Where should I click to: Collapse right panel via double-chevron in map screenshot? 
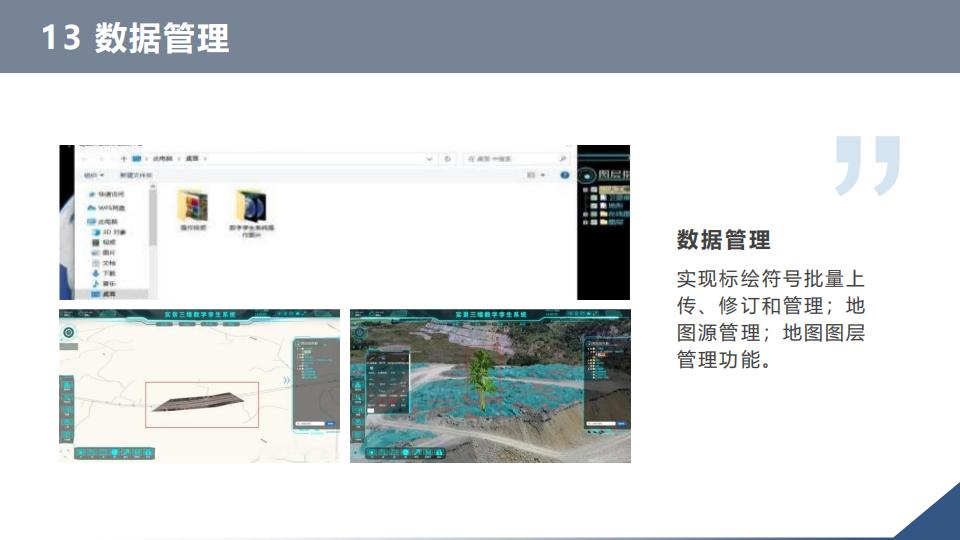click(287, 380)
